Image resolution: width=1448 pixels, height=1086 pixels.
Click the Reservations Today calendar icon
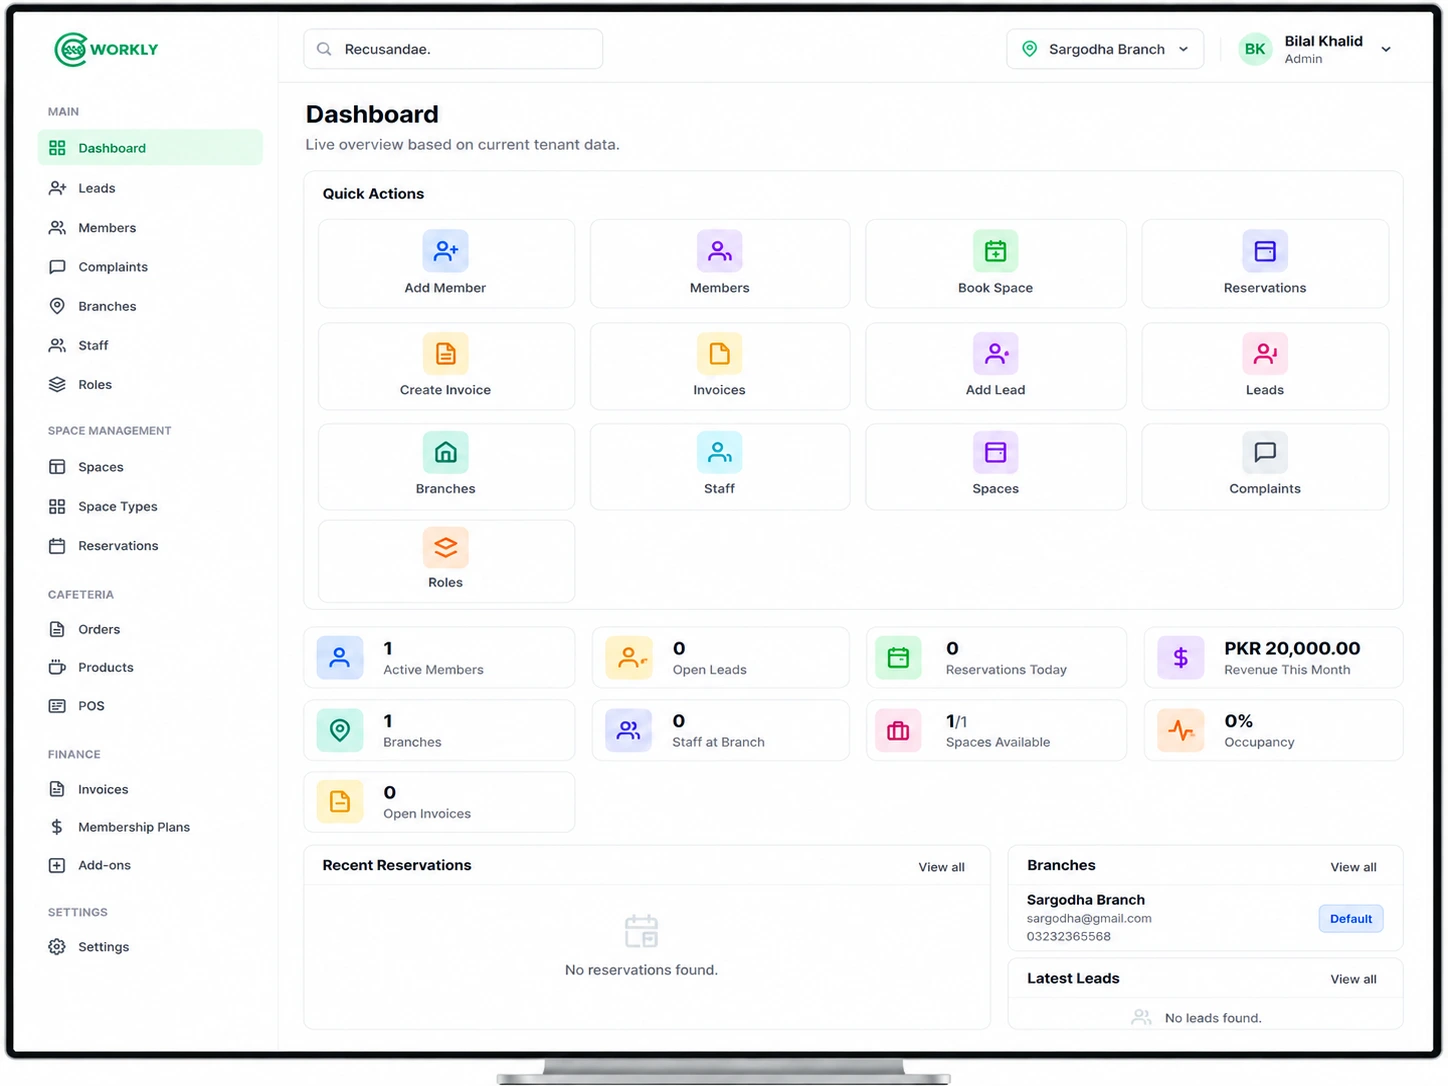coord(898,658)
